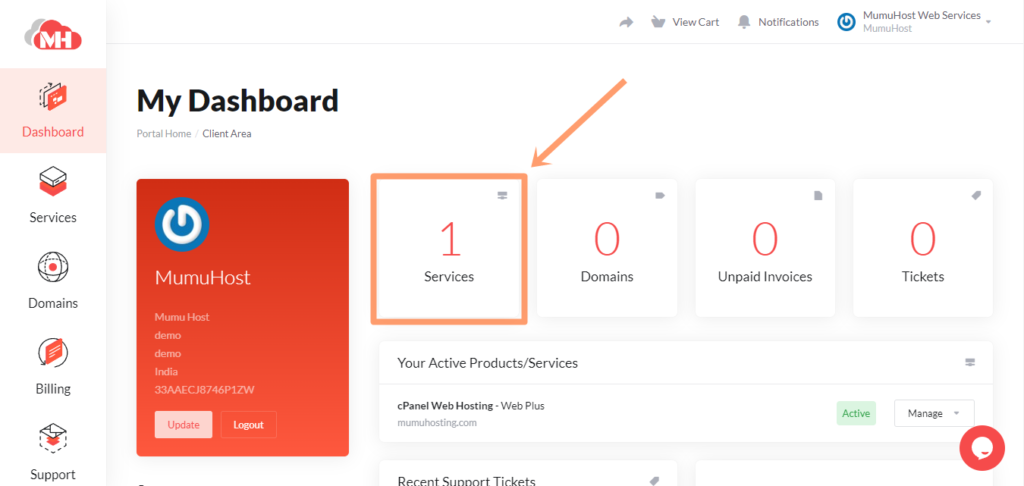The width and height of the screenshot is (1024, 486).
Task: Open the live chat bubble
Action: tap(981, 448)
